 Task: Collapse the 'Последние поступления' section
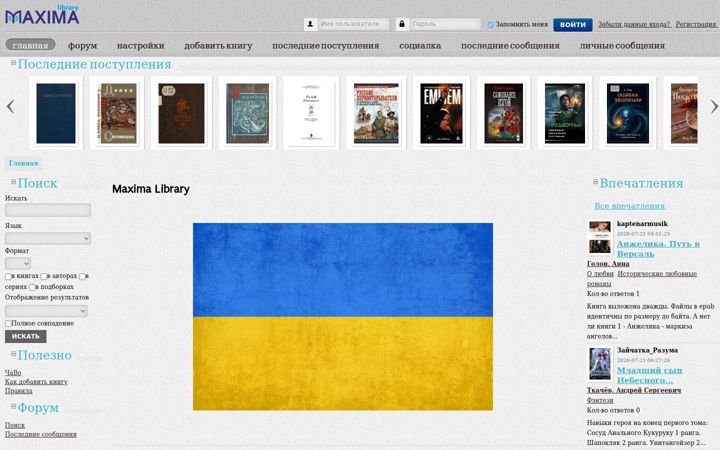pos(14,62)
